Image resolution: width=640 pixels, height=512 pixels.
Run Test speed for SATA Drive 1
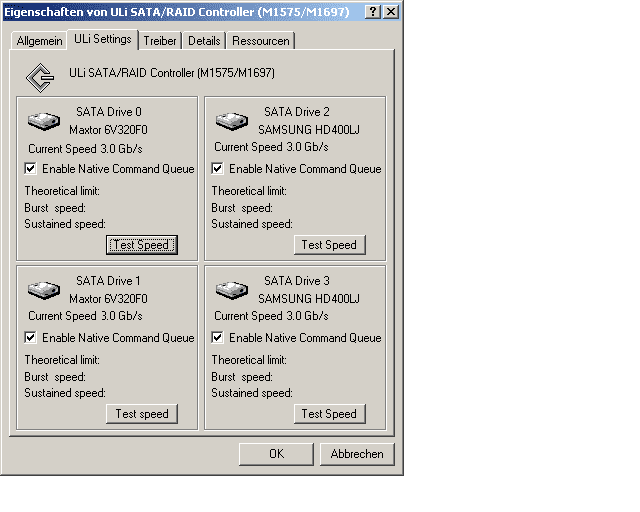coord(142,414)
